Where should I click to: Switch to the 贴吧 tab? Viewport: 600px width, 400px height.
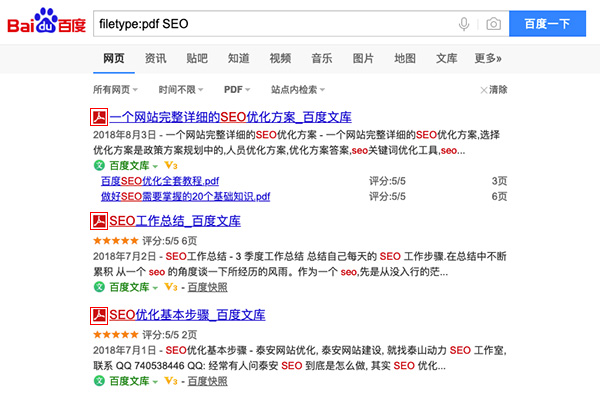[x=197, y=58]
